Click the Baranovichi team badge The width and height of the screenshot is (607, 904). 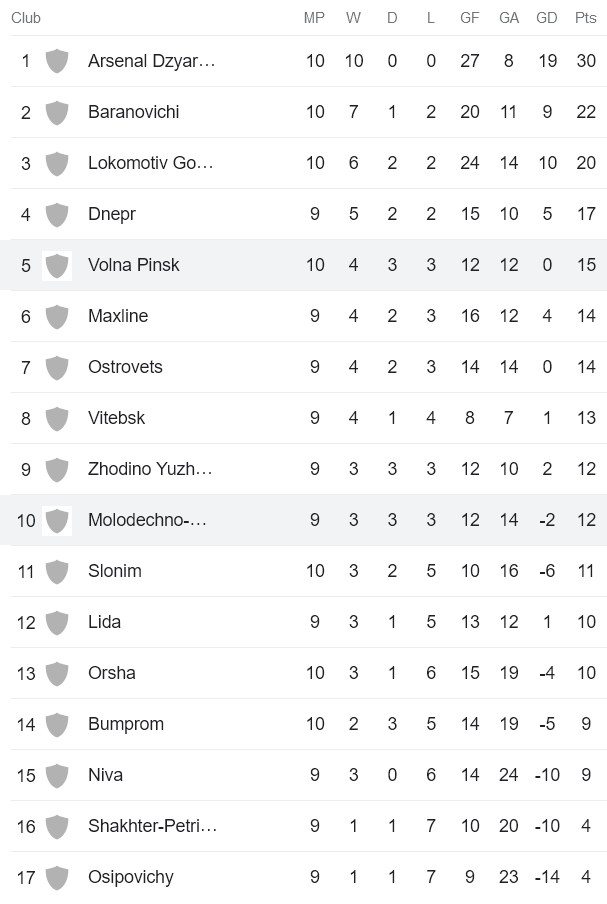click(x=57, y=112)
